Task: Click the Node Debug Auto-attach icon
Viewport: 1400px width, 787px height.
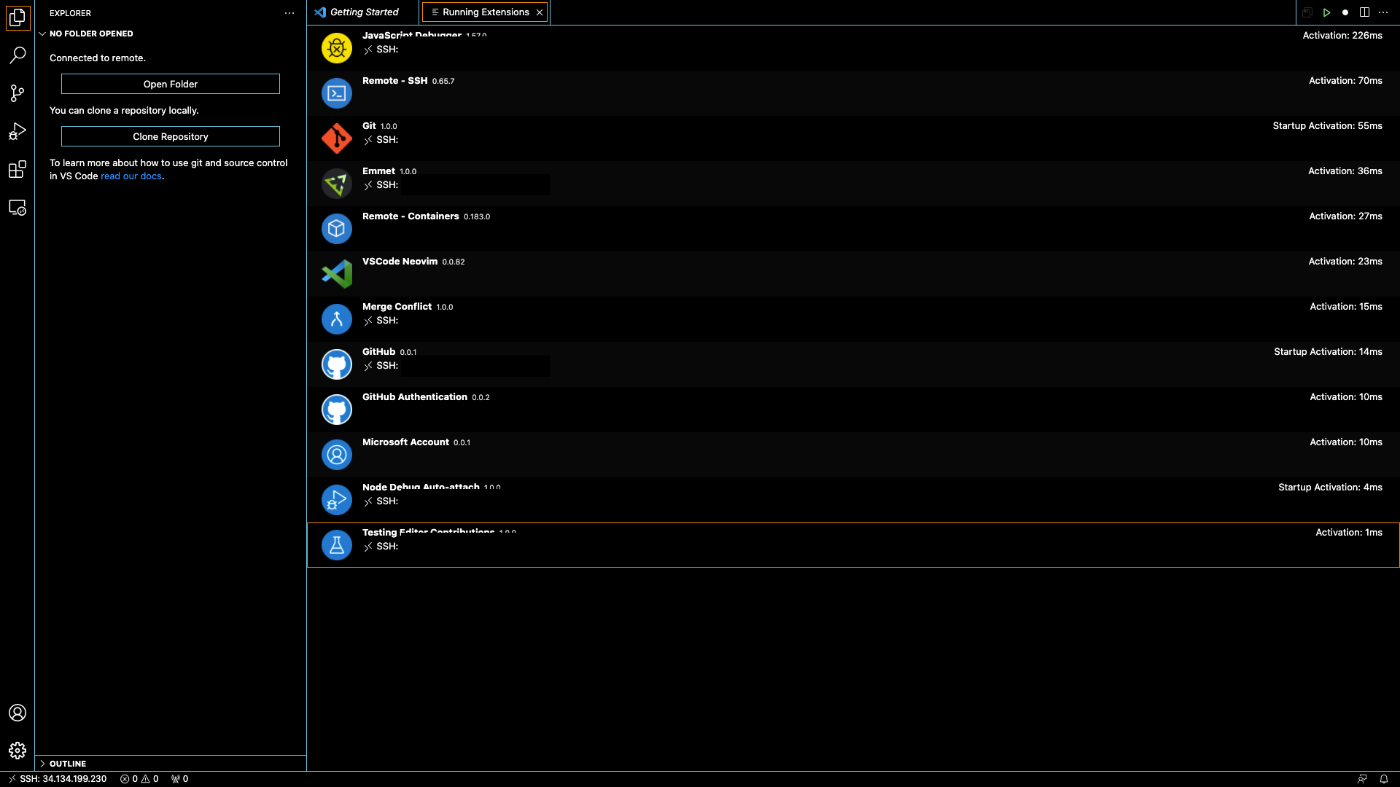Action: (337, 499)
